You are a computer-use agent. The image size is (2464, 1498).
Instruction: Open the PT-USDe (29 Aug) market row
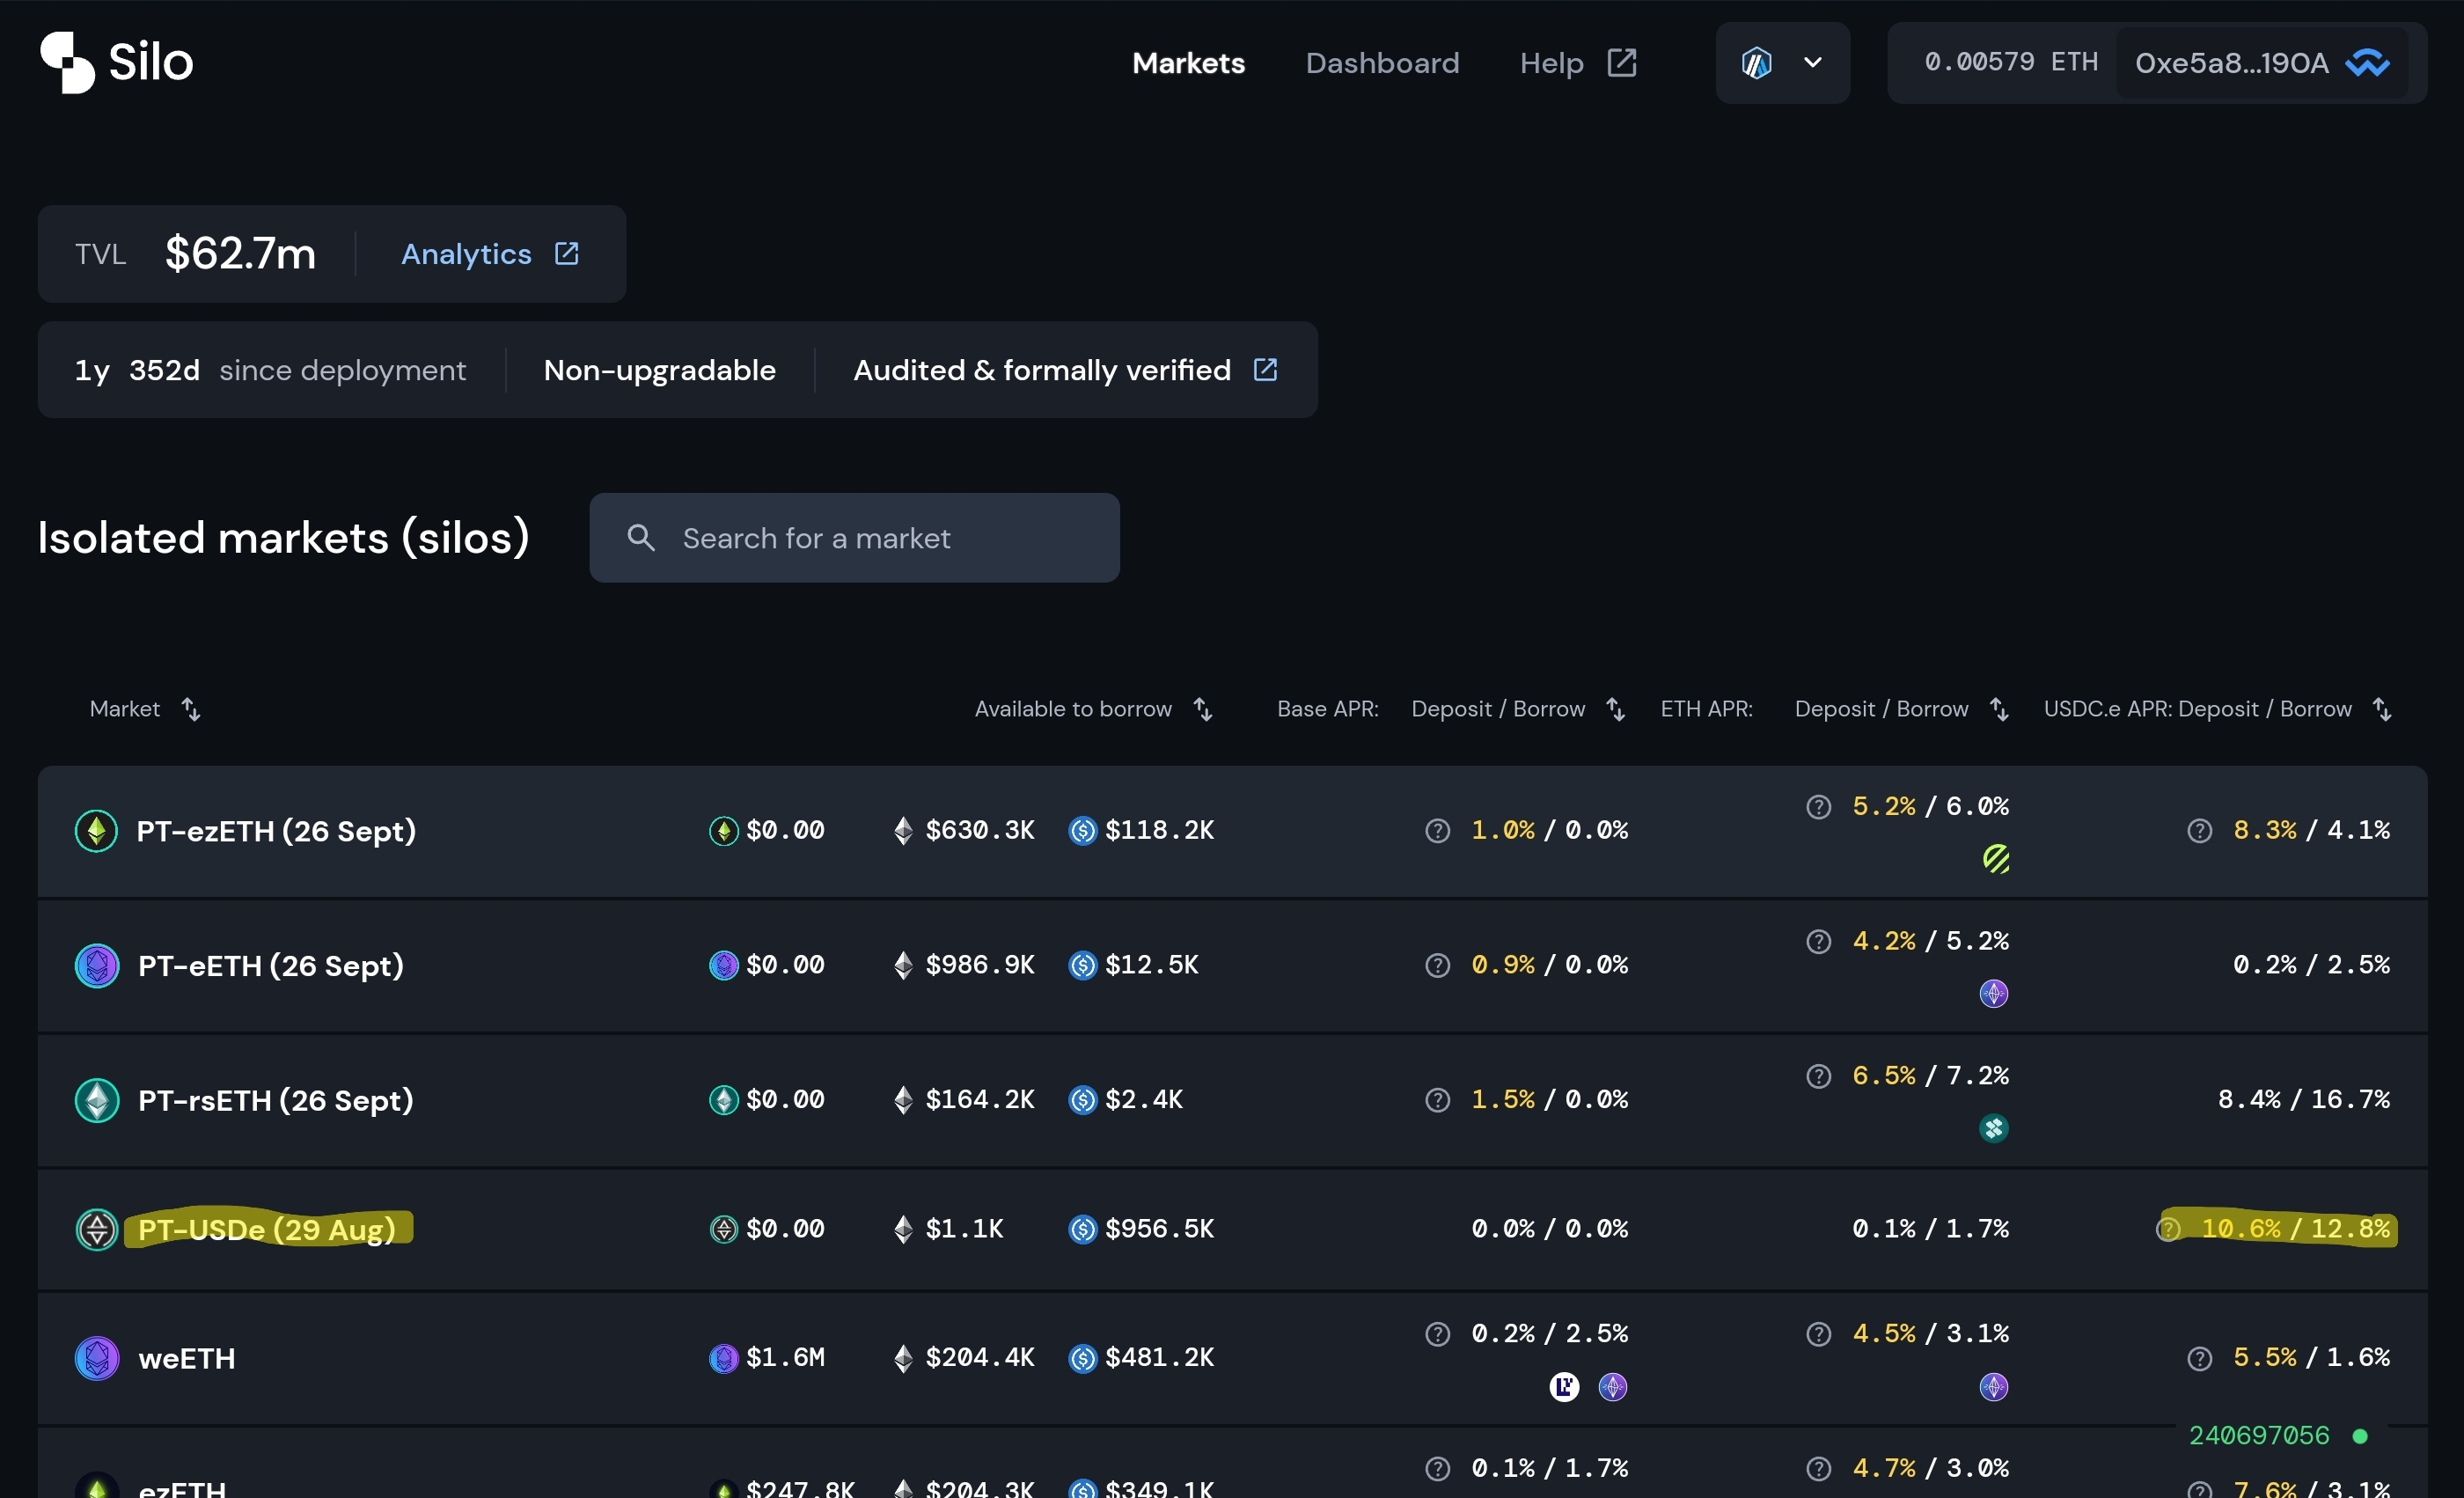point(267,1229)
